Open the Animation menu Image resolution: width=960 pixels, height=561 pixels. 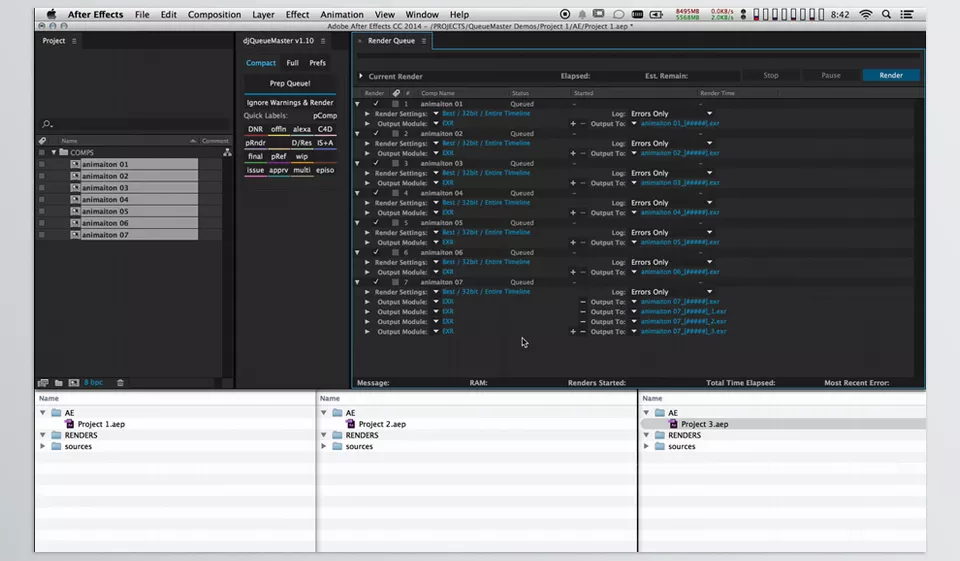[x=342, y=15]
